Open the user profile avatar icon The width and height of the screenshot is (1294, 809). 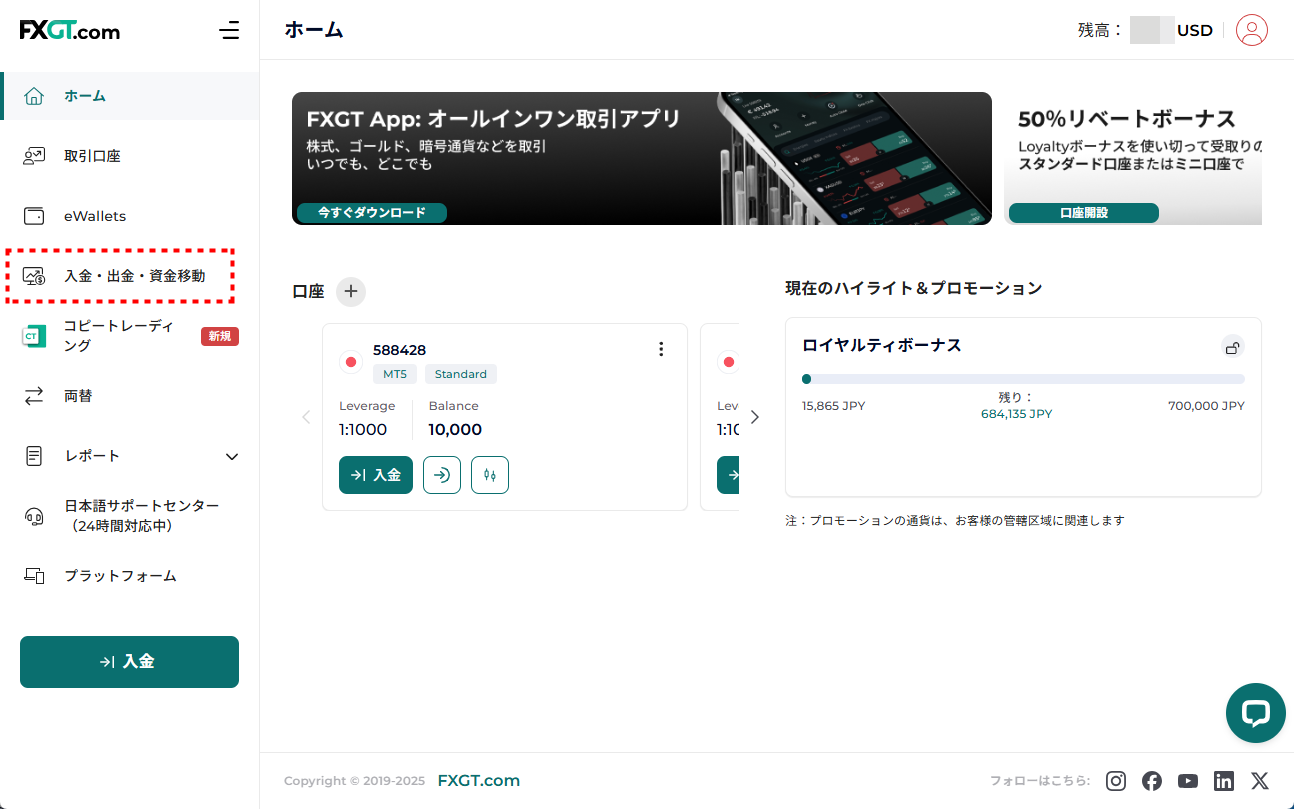pos(1252,30)
